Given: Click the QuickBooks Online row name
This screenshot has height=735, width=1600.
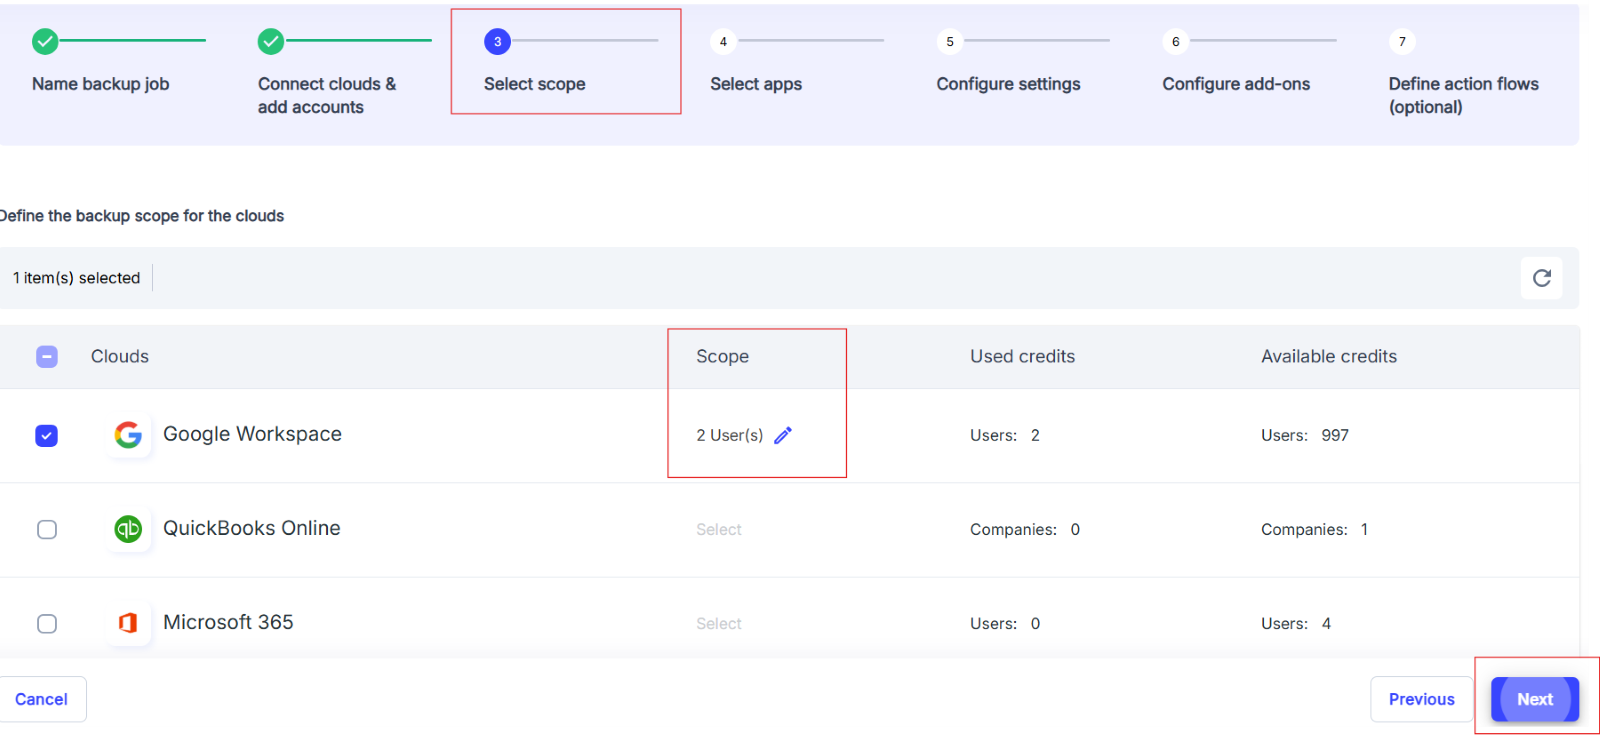Looking at the screenshot, I should (252, 528).
